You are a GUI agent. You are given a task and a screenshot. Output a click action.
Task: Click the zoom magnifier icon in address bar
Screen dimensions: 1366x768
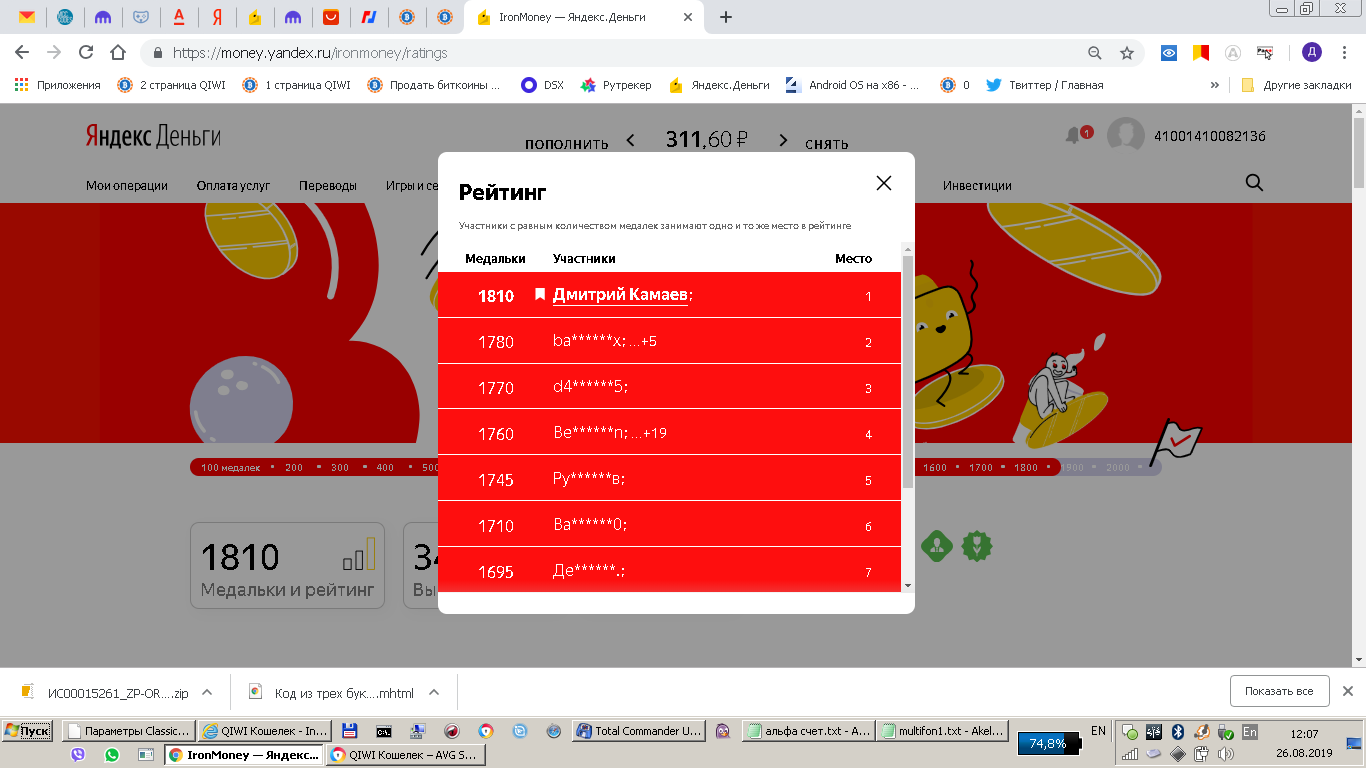click(1095, 53)
